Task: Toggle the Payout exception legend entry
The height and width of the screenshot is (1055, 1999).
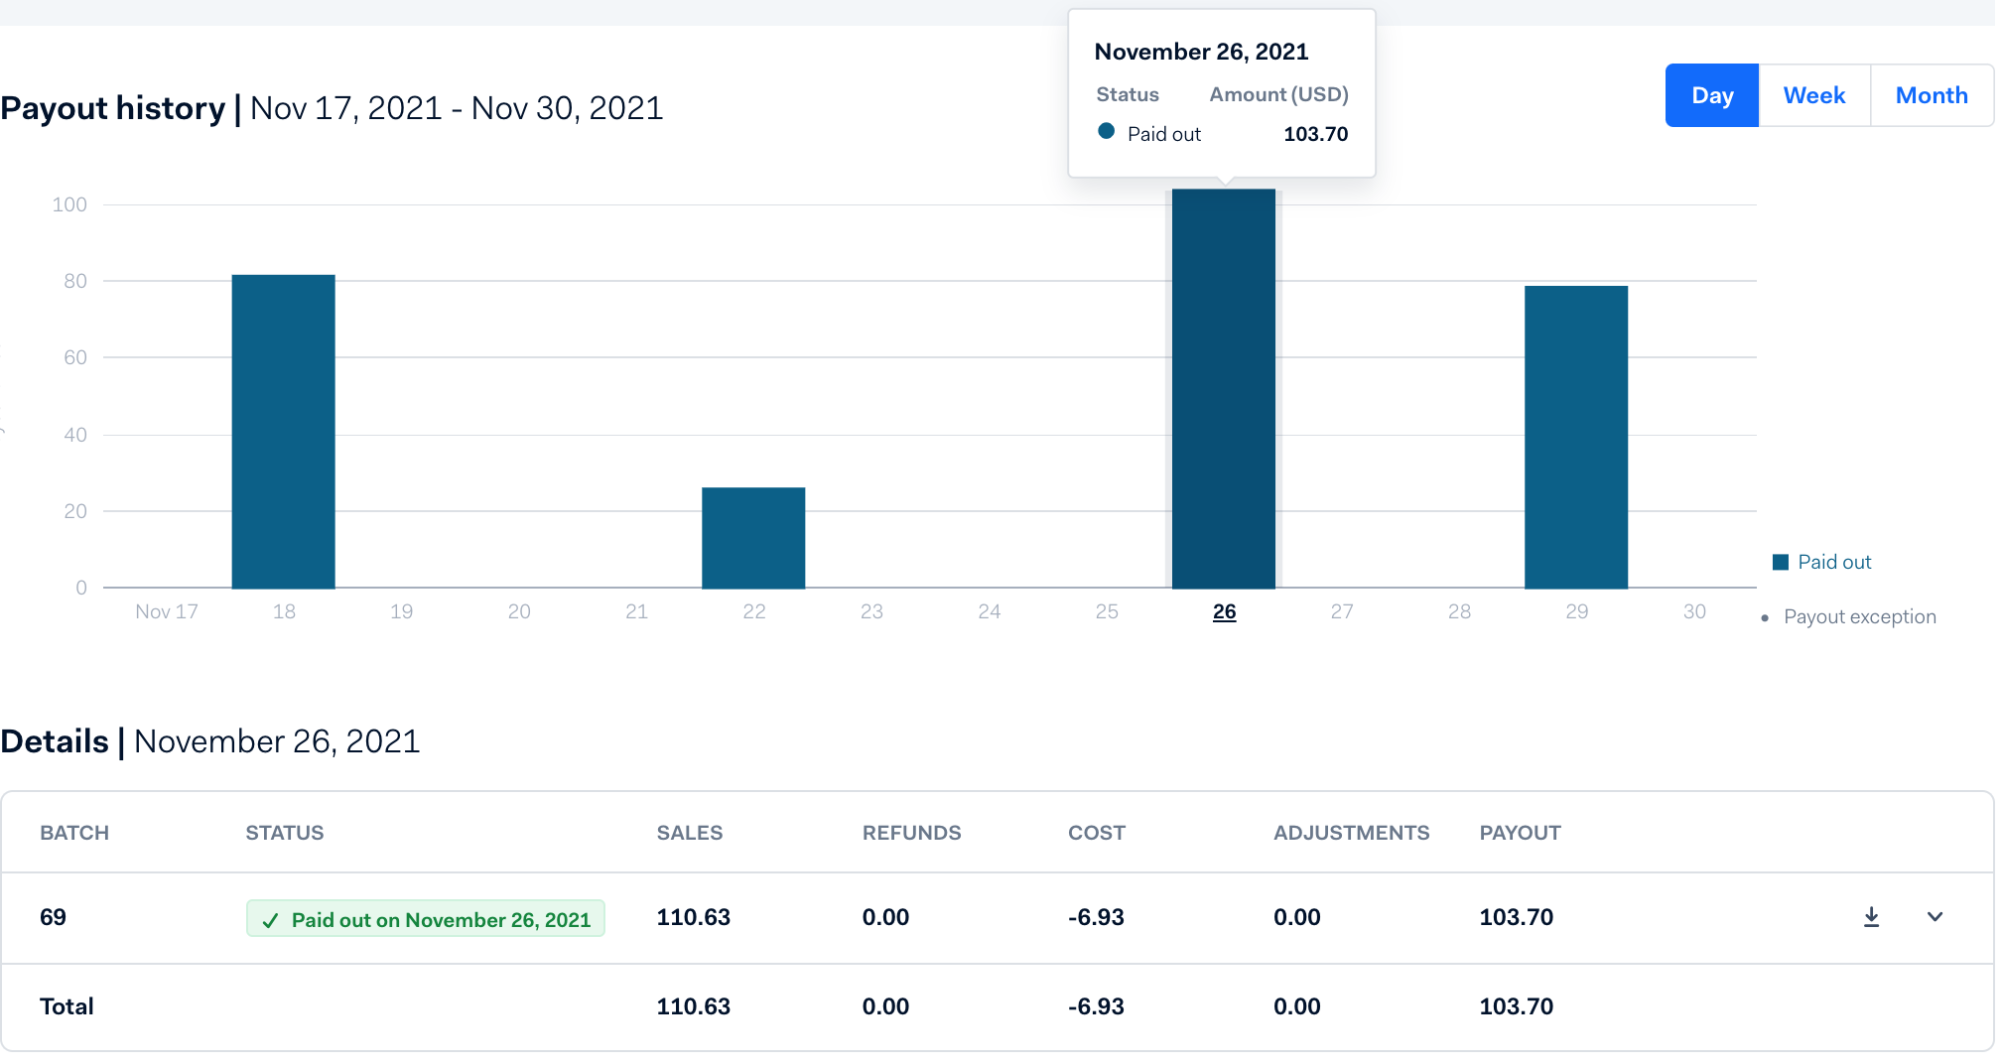Action: (x=1849, y=617)
